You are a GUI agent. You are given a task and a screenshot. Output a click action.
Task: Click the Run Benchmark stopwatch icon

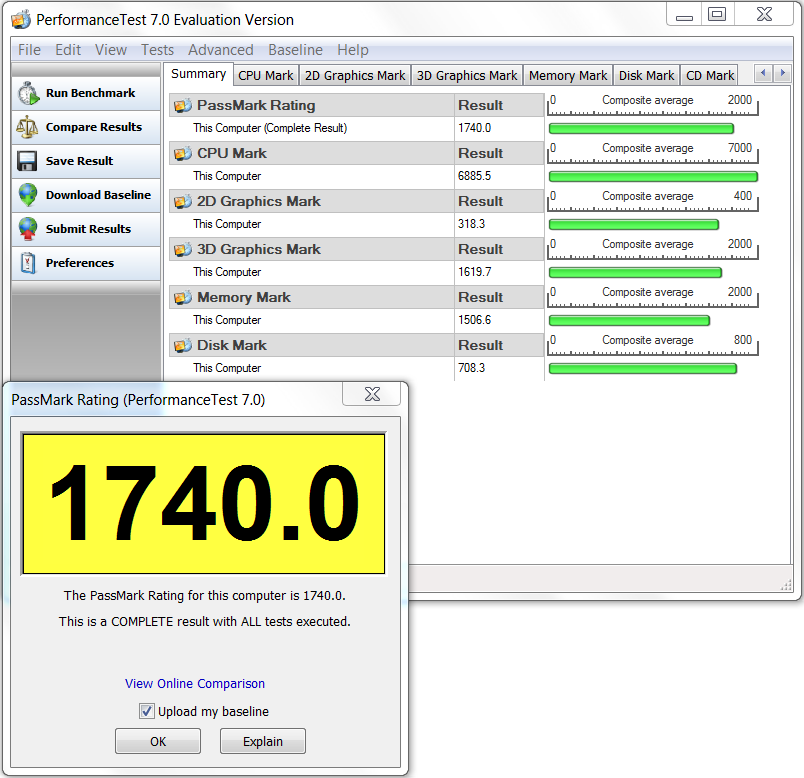click(28, 93)
